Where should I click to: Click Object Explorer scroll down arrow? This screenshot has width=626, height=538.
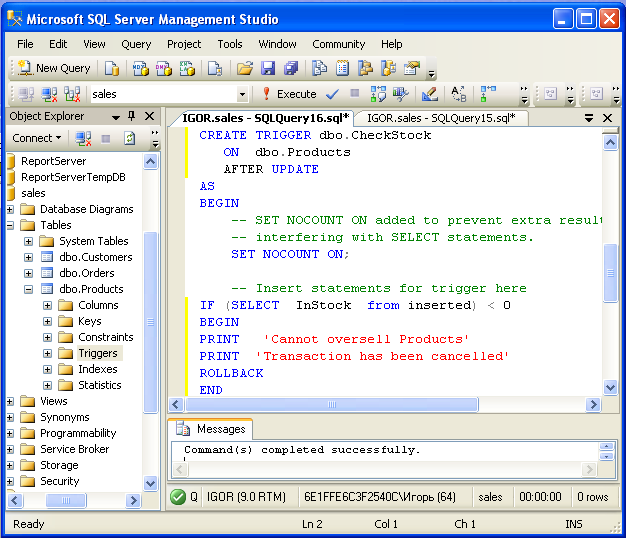click(x=151, y=483)
